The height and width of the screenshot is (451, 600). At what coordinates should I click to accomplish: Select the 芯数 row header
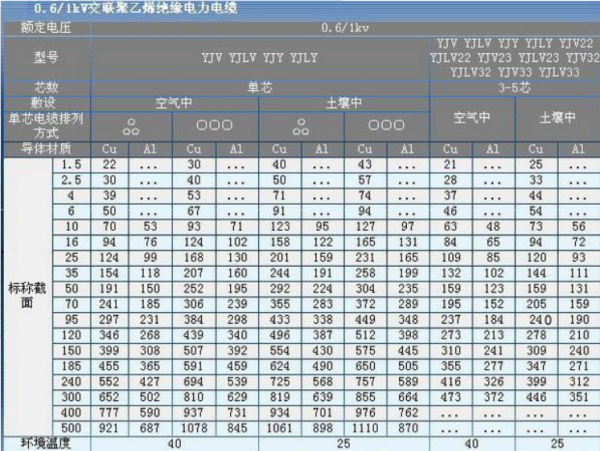[46, 88]
